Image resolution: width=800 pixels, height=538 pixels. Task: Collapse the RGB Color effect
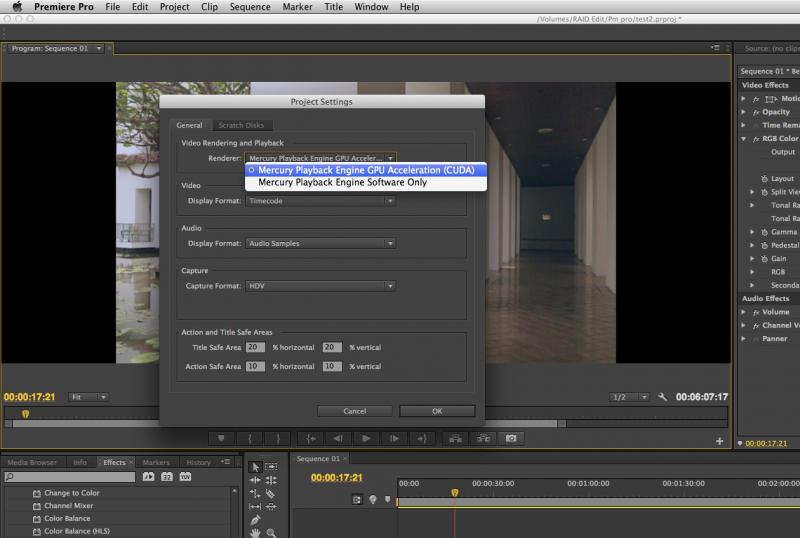743,139
